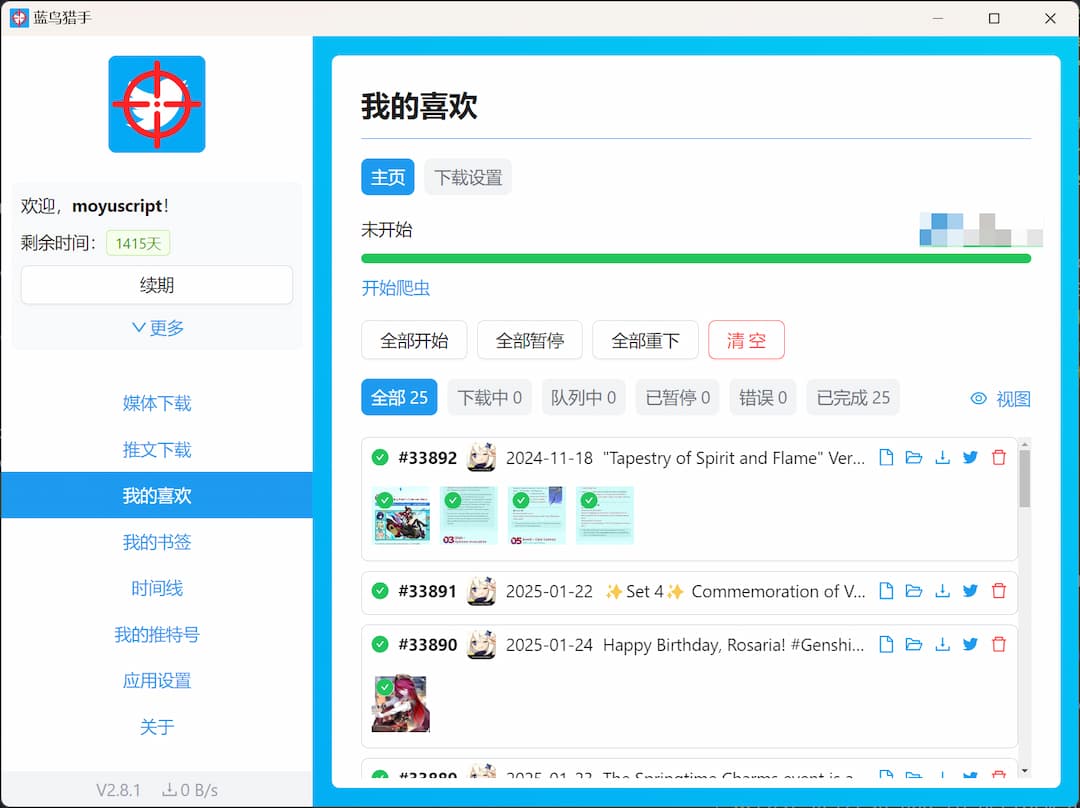Click the bird crosshair logo in sidebar

(x=156, y=105)
